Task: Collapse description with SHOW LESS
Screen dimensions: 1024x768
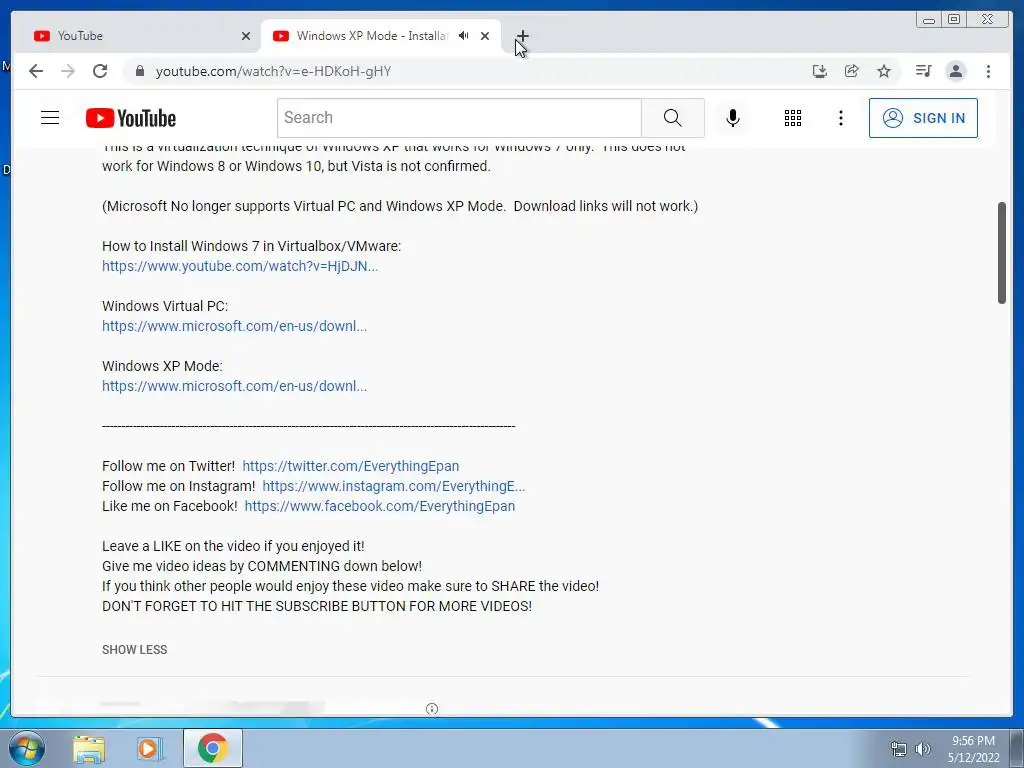Action: [135, 650]
